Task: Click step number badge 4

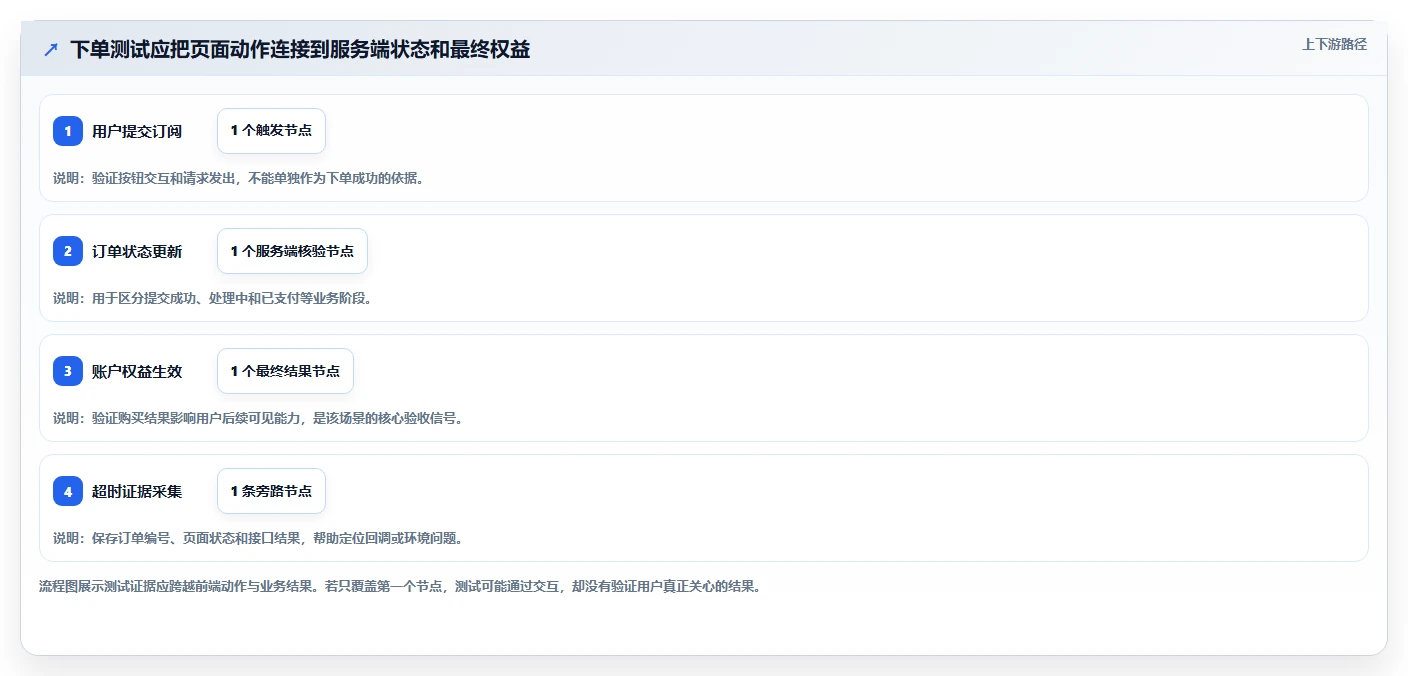Action: coord(68,491)
